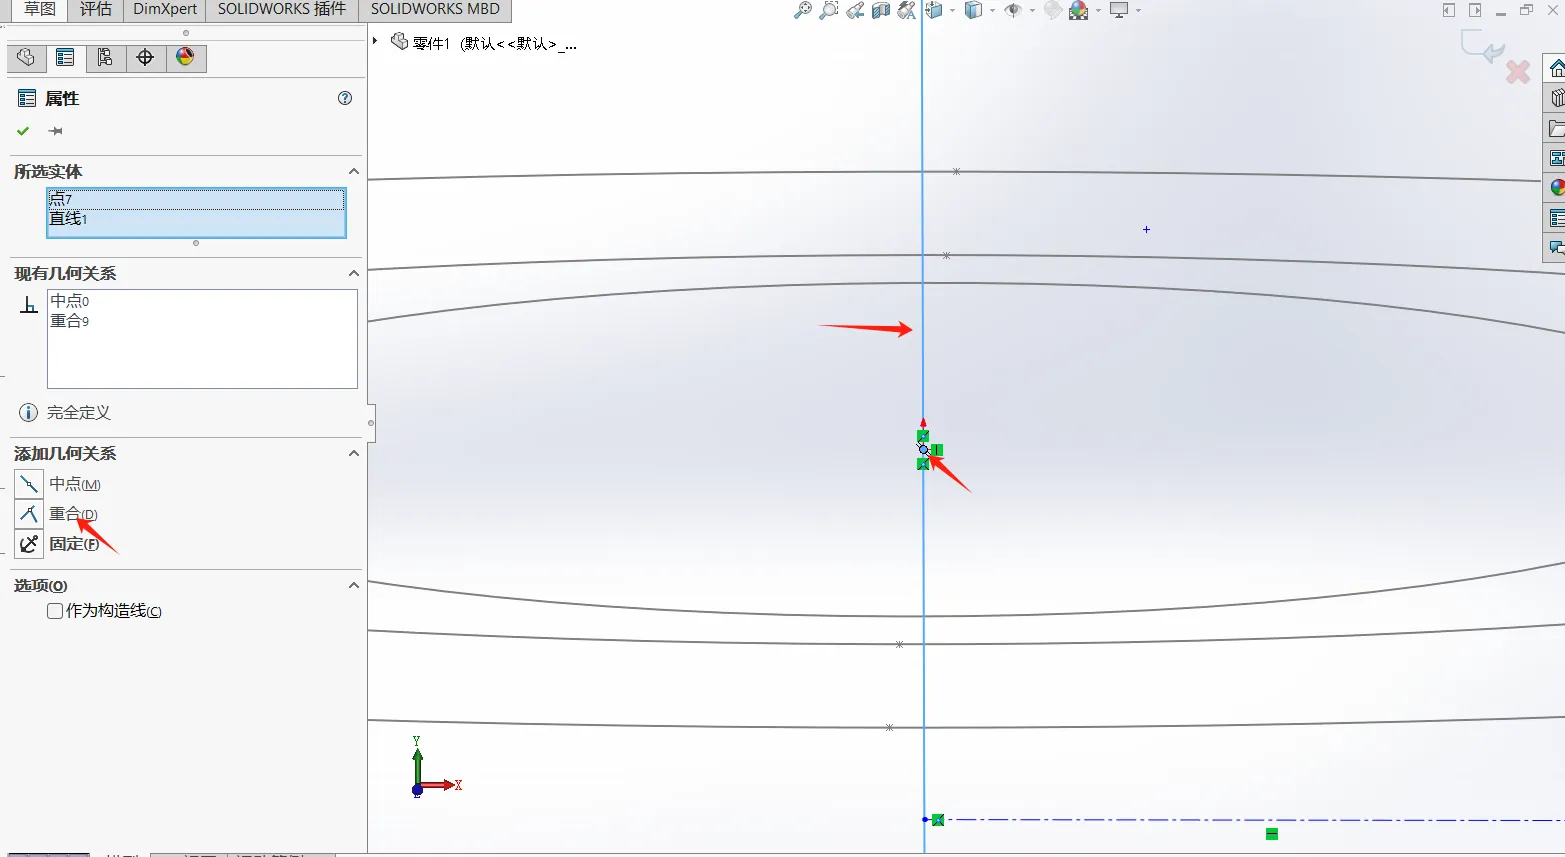Screen dimensions: 1565x857
Task: Open the File Explorer task pane
Action: click(1556, 128)
